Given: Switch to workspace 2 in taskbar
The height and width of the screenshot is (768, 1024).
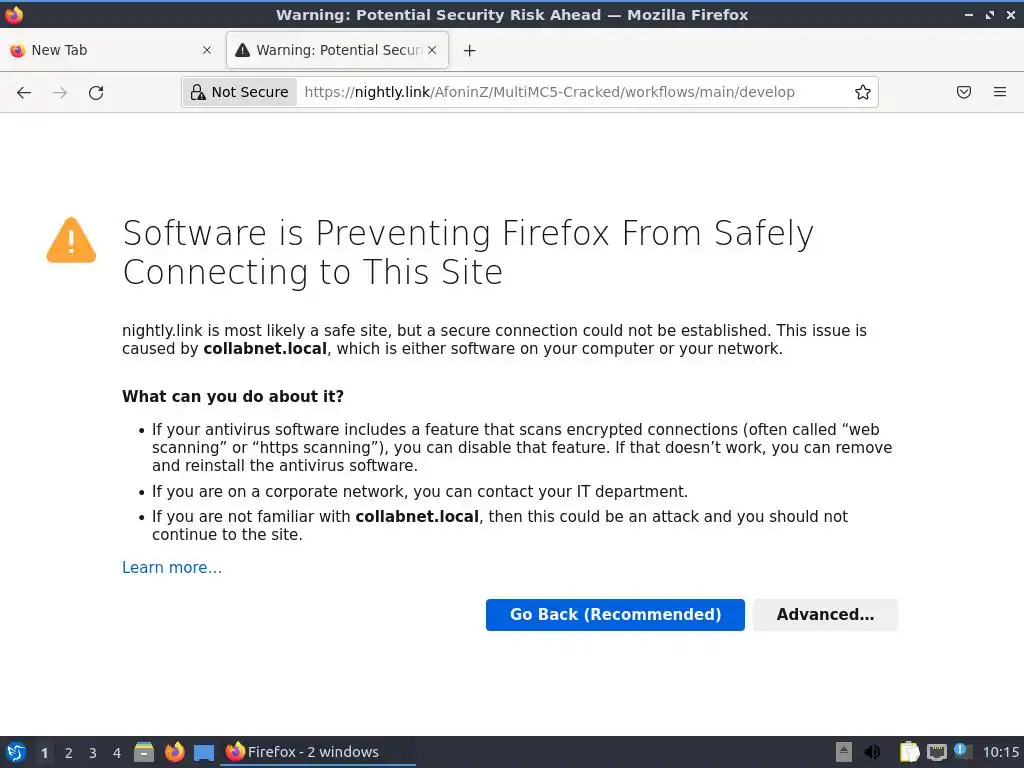Looking at the screenshot, I should [69, 753].
